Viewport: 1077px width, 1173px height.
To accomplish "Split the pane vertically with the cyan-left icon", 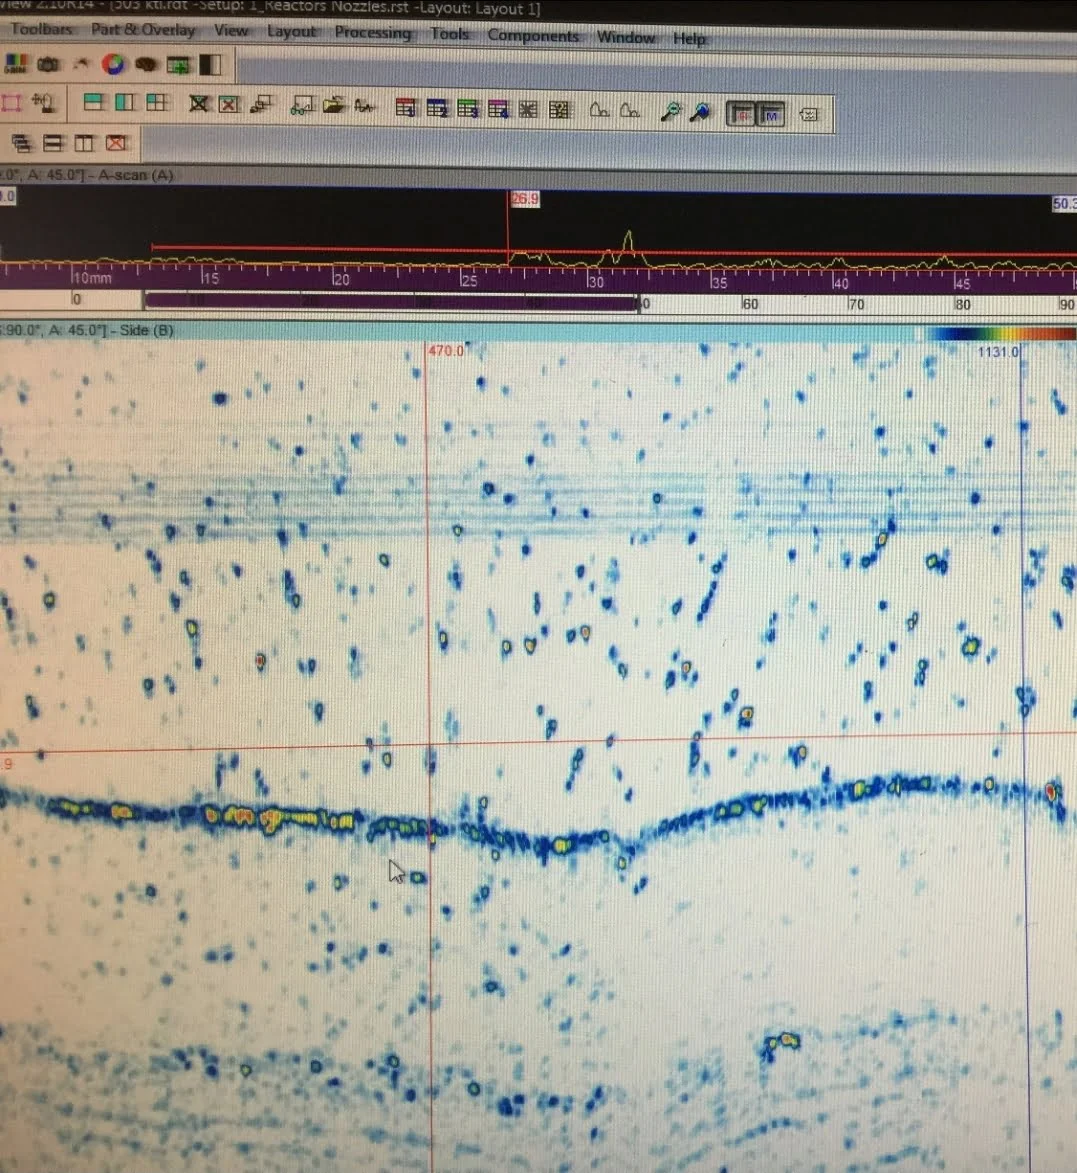I will click(x=125, y=102).
